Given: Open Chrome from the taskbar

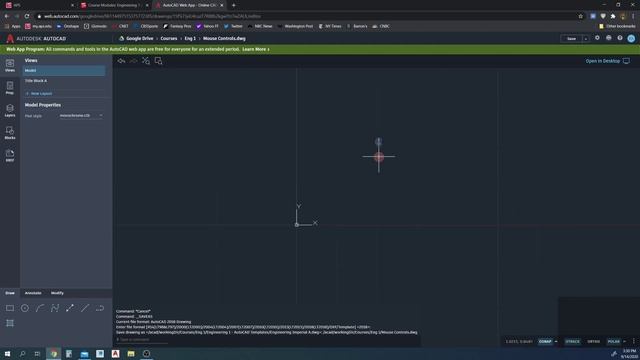Looking at the screenshot, I should coord(53,354).
